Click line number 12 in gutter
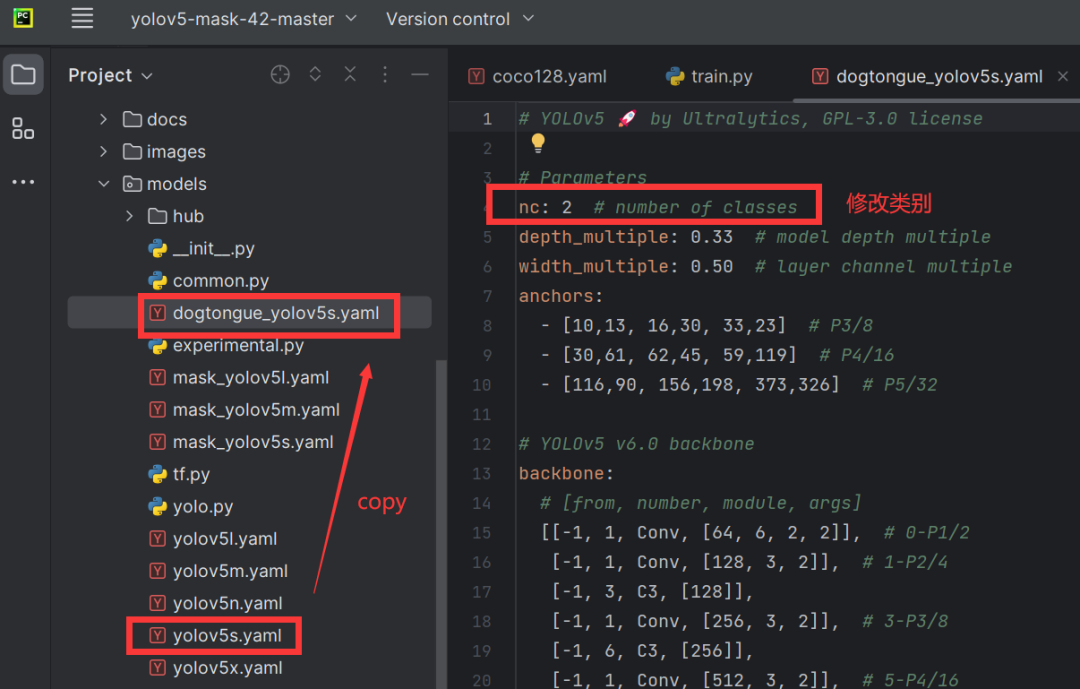This screenshot has width=1080, height=689. tap(481, 444)
